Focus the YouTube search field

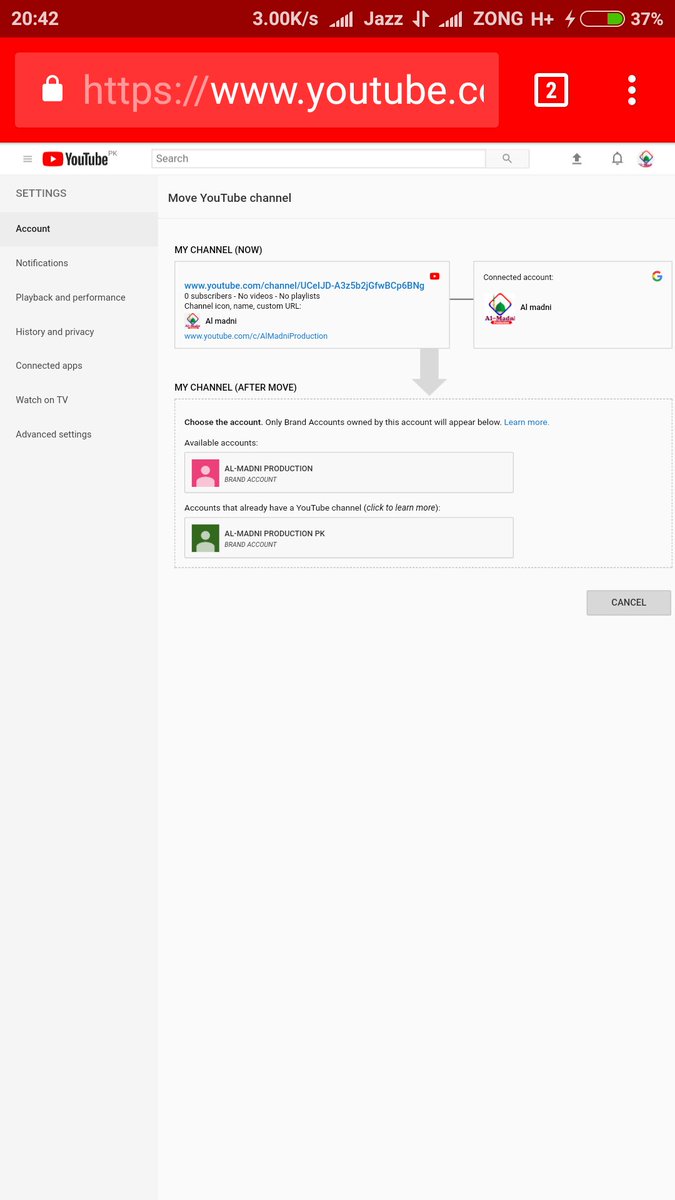(318, 158)
